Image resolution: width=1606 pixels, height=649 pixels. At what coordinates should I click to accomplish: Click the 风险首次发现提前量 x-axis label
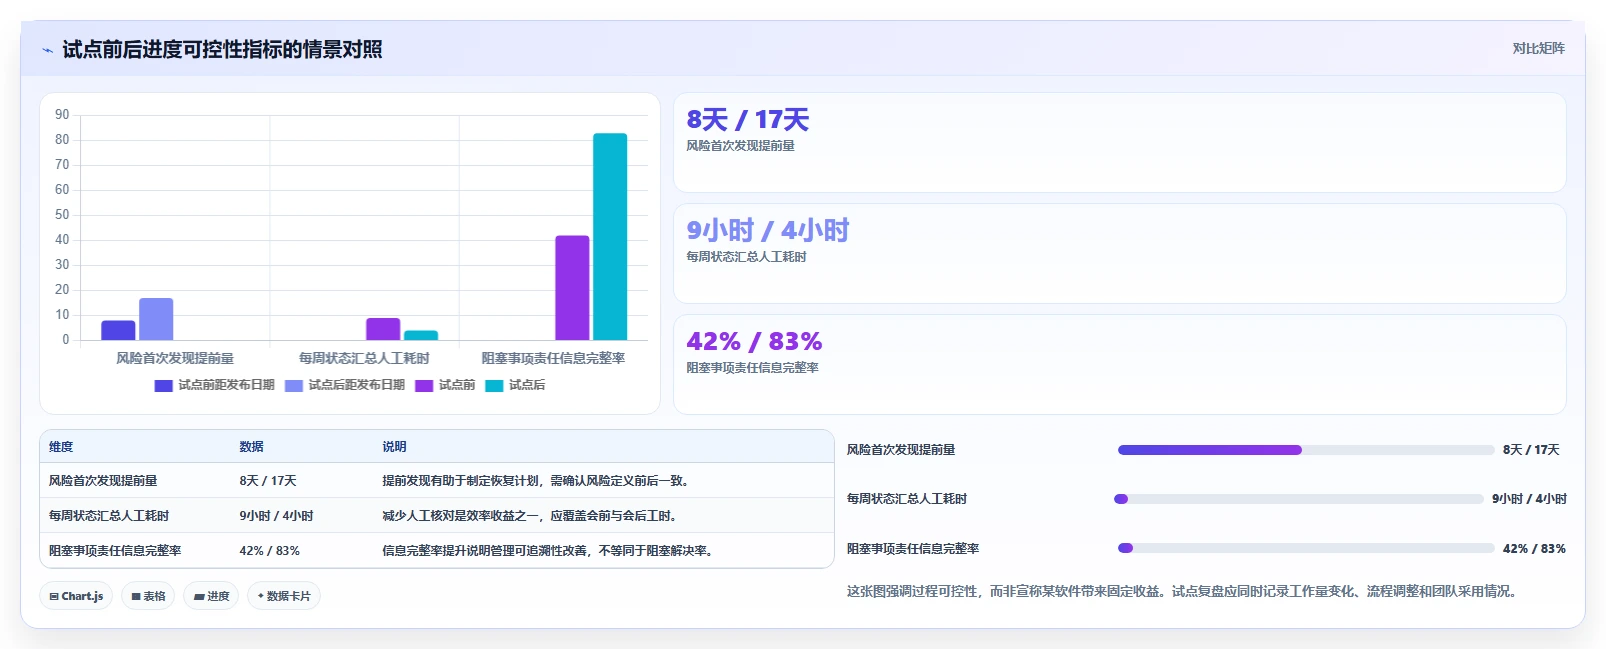(175, 358)
